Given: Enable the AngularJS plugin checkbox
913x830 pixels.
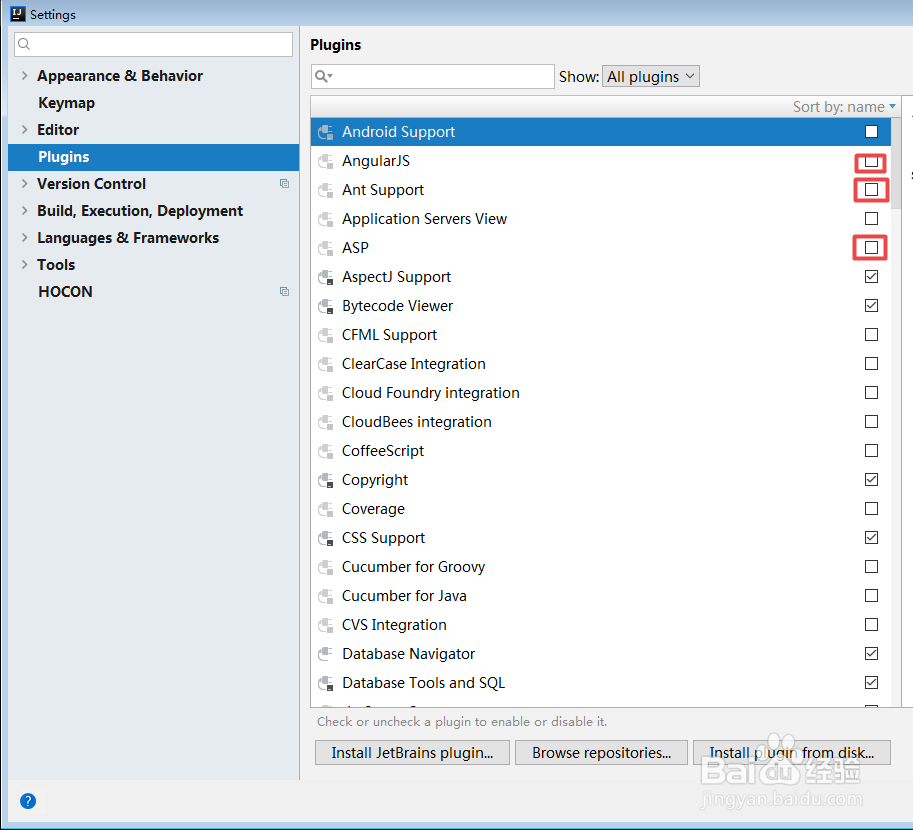Looking at the screenshot, I should click(x=870, y=162).
